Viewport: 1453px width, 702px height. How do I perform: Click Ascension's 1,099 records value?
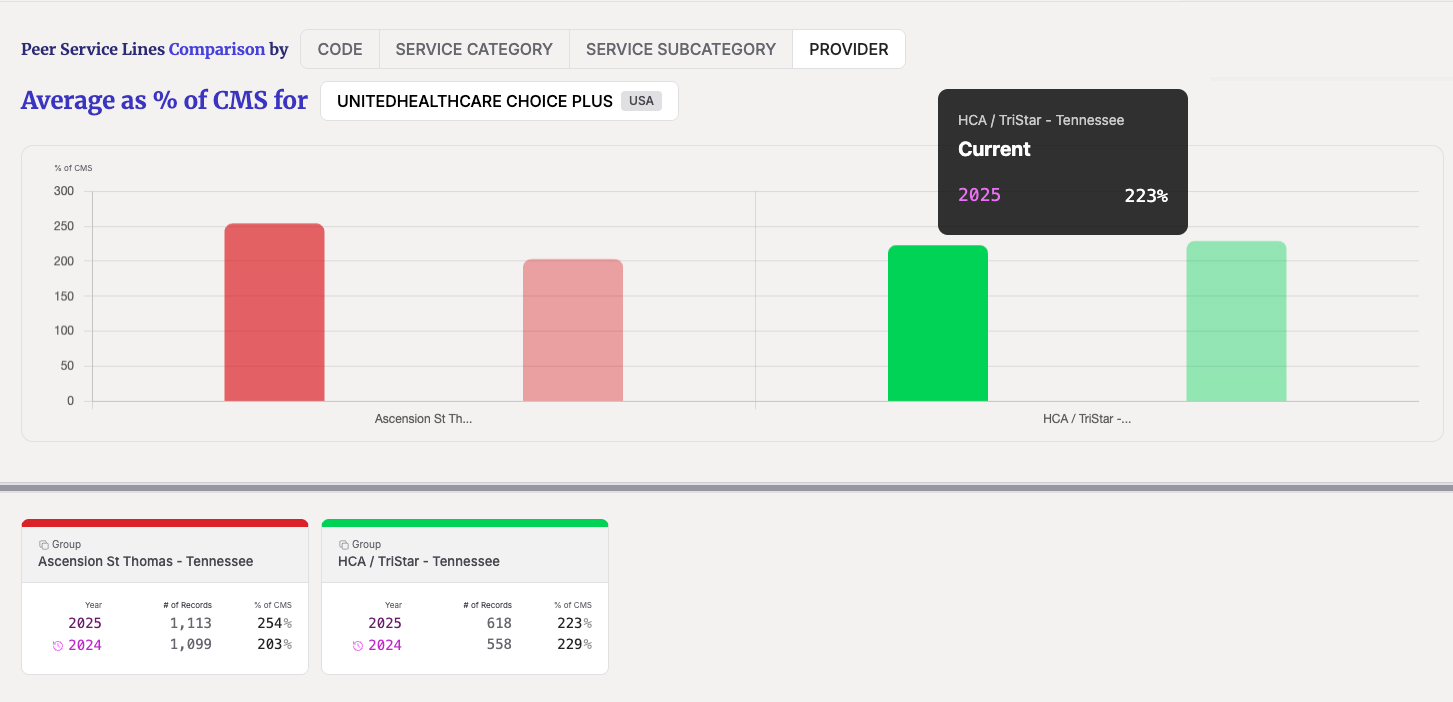click(190, 645)
